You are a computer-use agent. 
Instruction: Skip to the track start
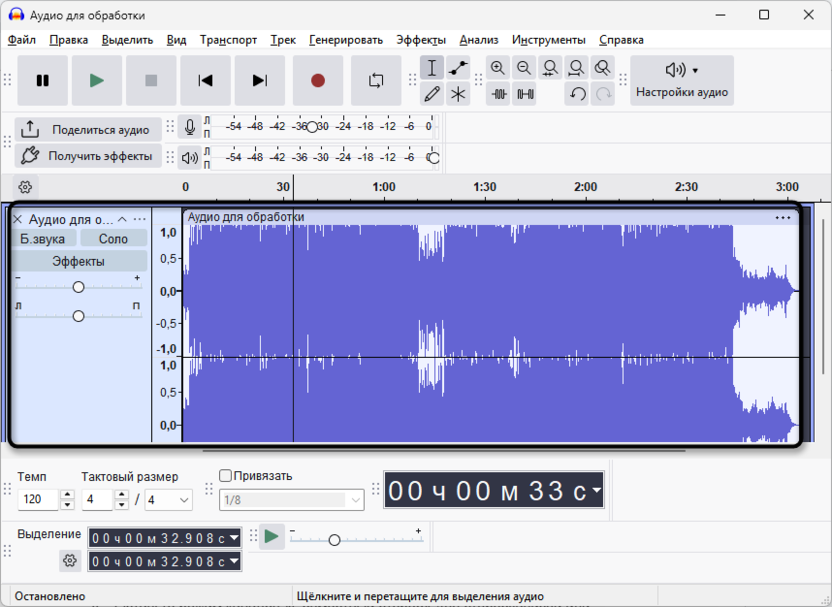click(205, 80)
